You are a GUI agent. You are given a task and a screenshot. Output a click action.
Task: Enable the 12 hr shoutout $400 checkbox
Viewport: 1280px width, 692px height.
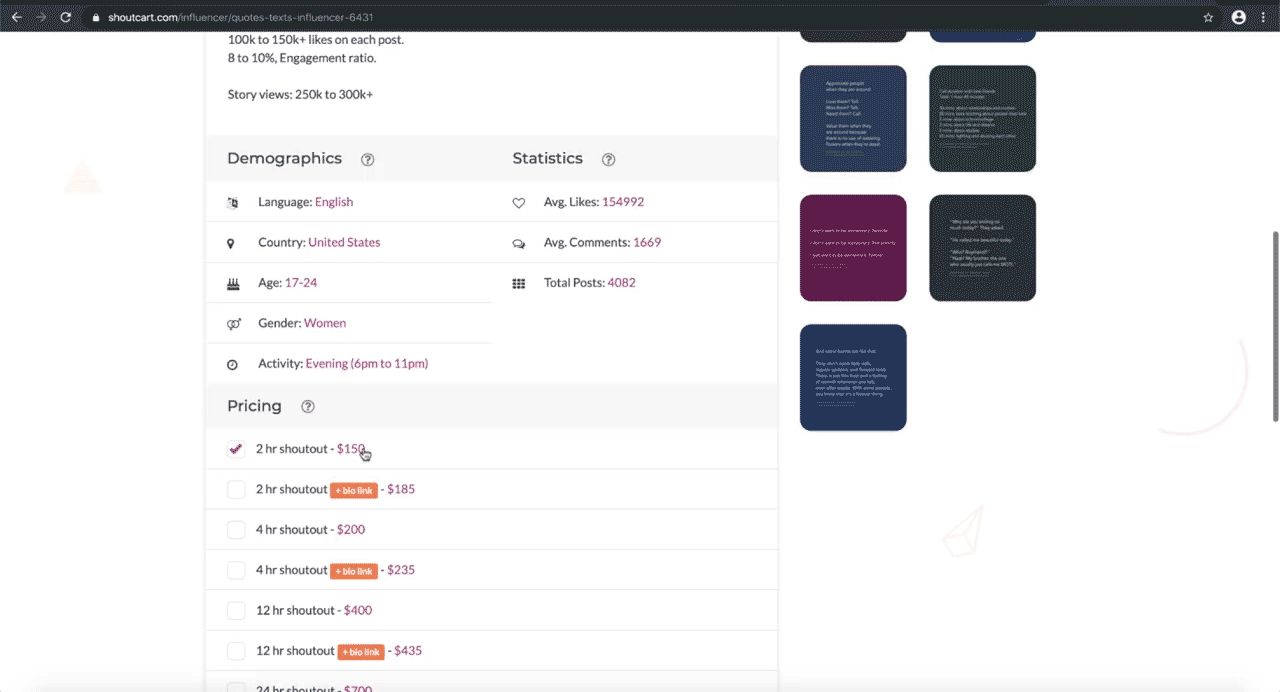pos(236,610)
